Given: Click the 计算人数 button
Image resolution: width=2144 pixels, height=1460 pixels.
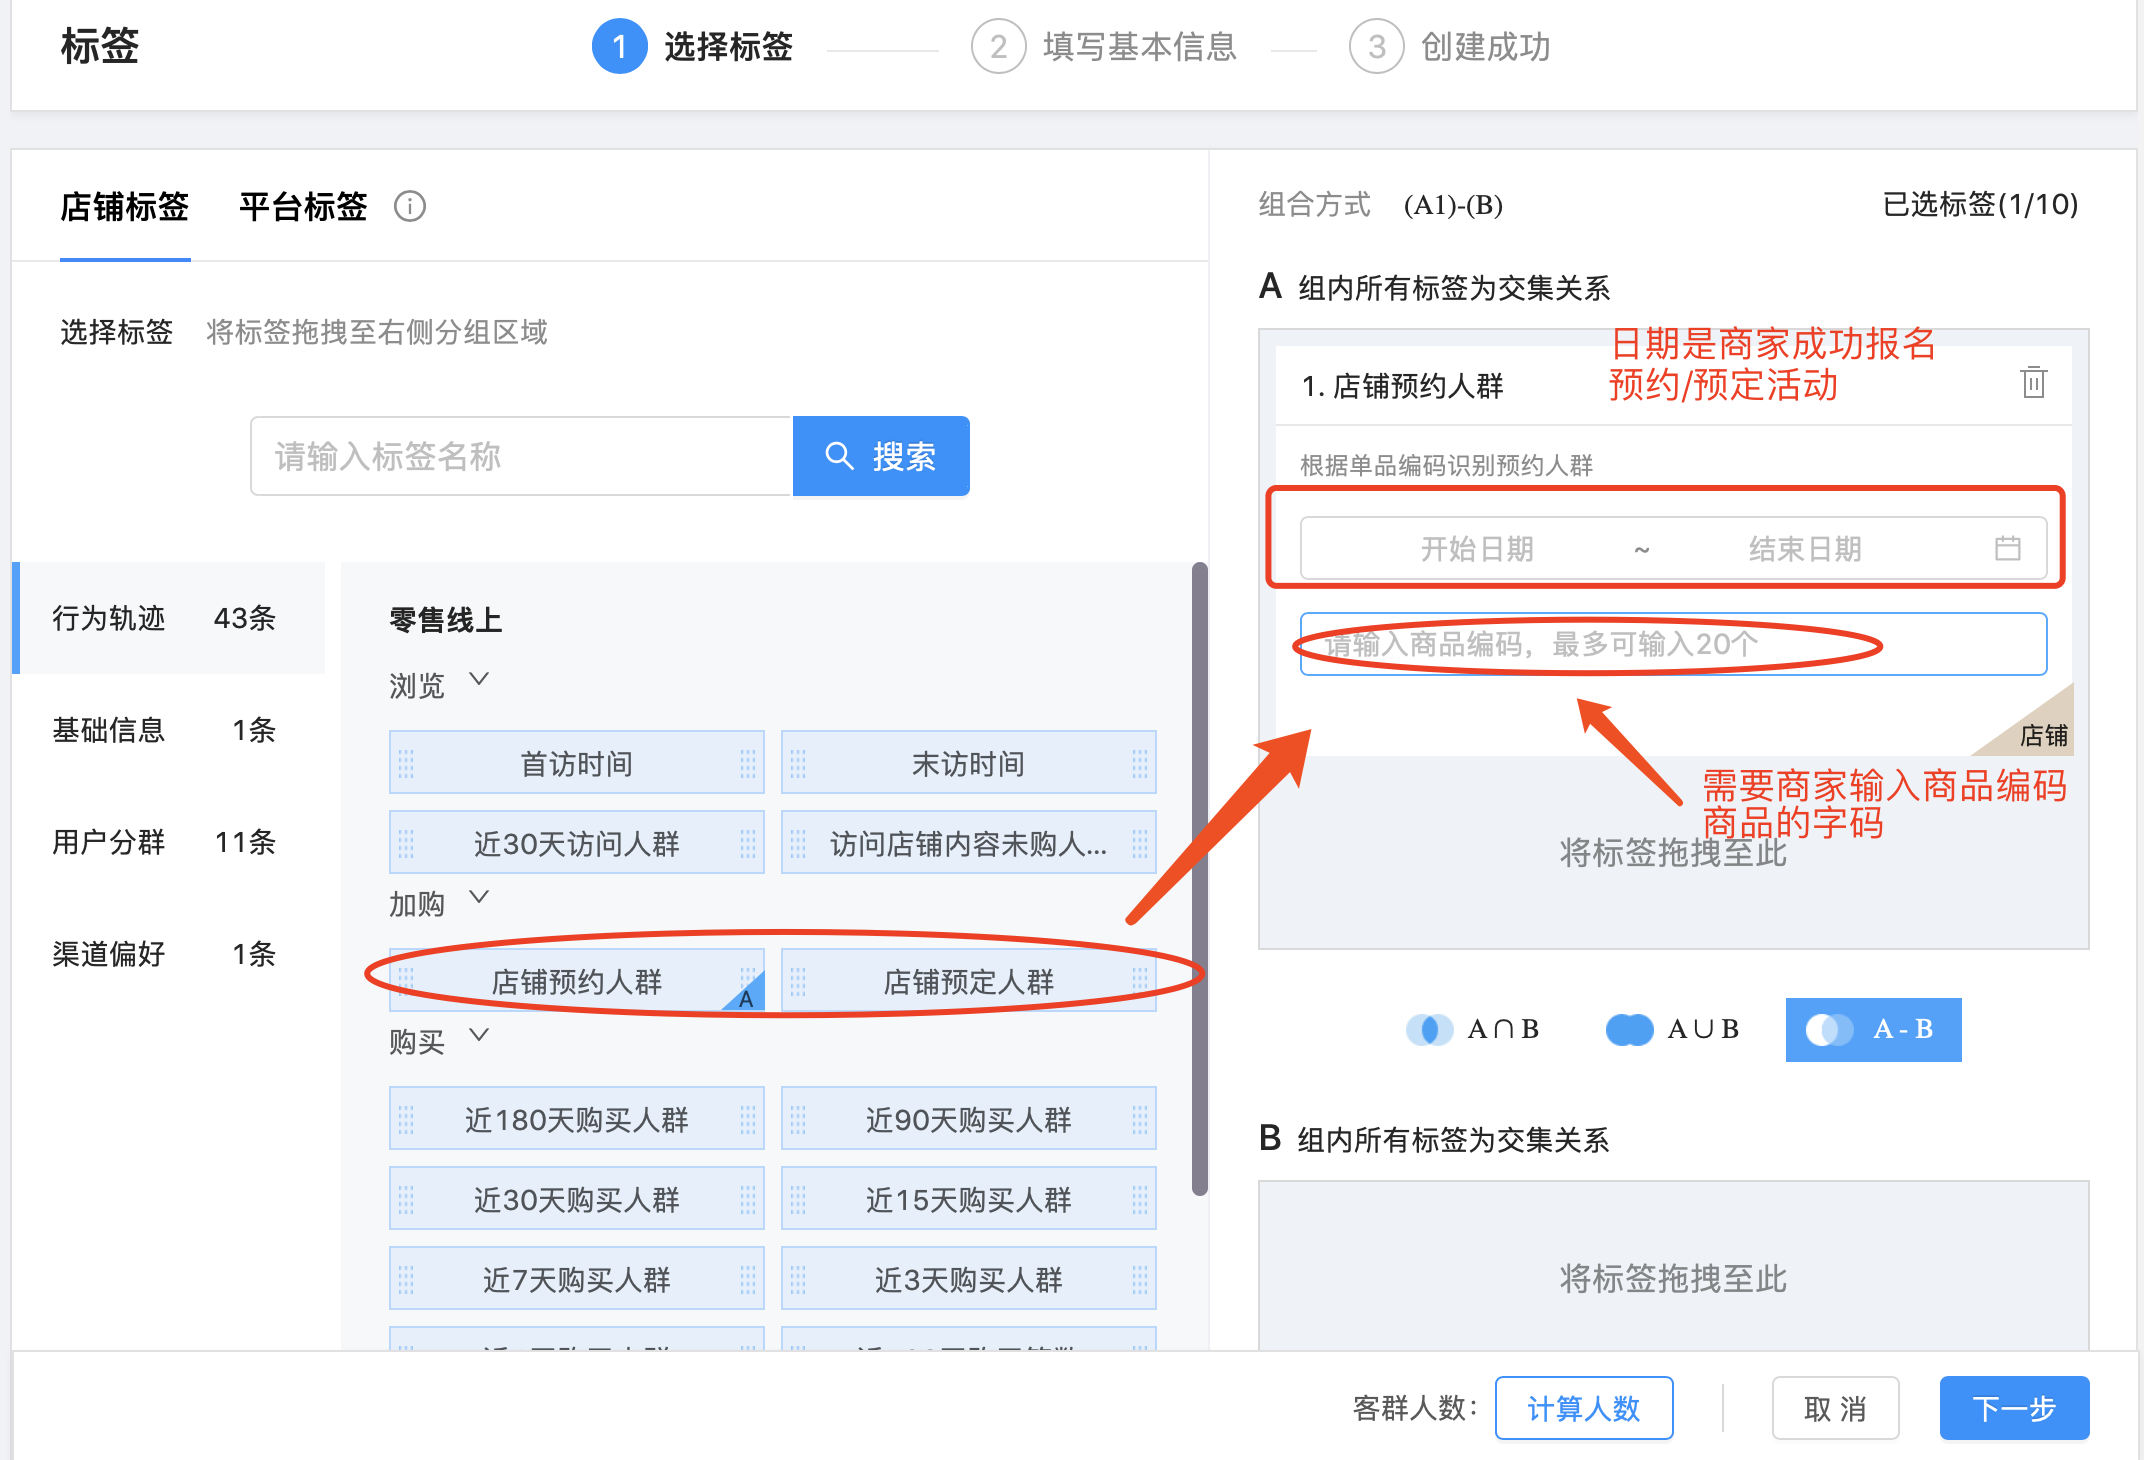Looking at the screenshot, I should pos(1583,1408).
